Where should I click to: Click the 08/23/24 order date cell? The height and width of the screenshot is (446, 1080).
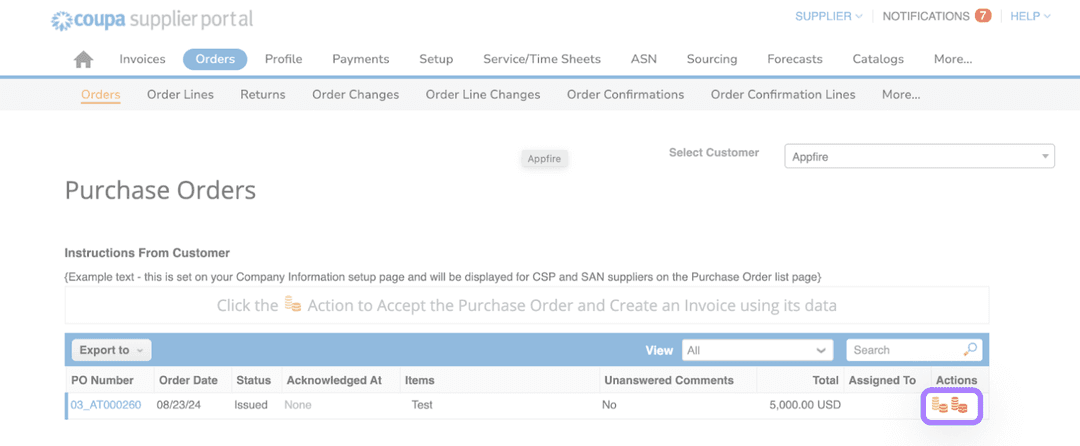[180, 405]
